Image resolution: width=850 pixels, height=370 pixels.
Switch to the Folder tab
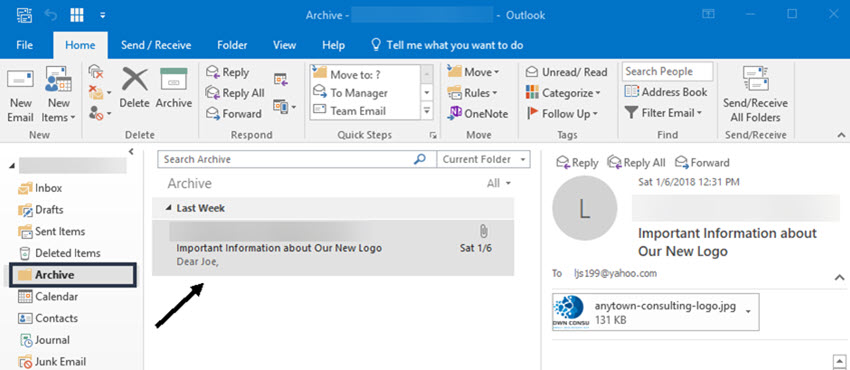pos(232,46)
